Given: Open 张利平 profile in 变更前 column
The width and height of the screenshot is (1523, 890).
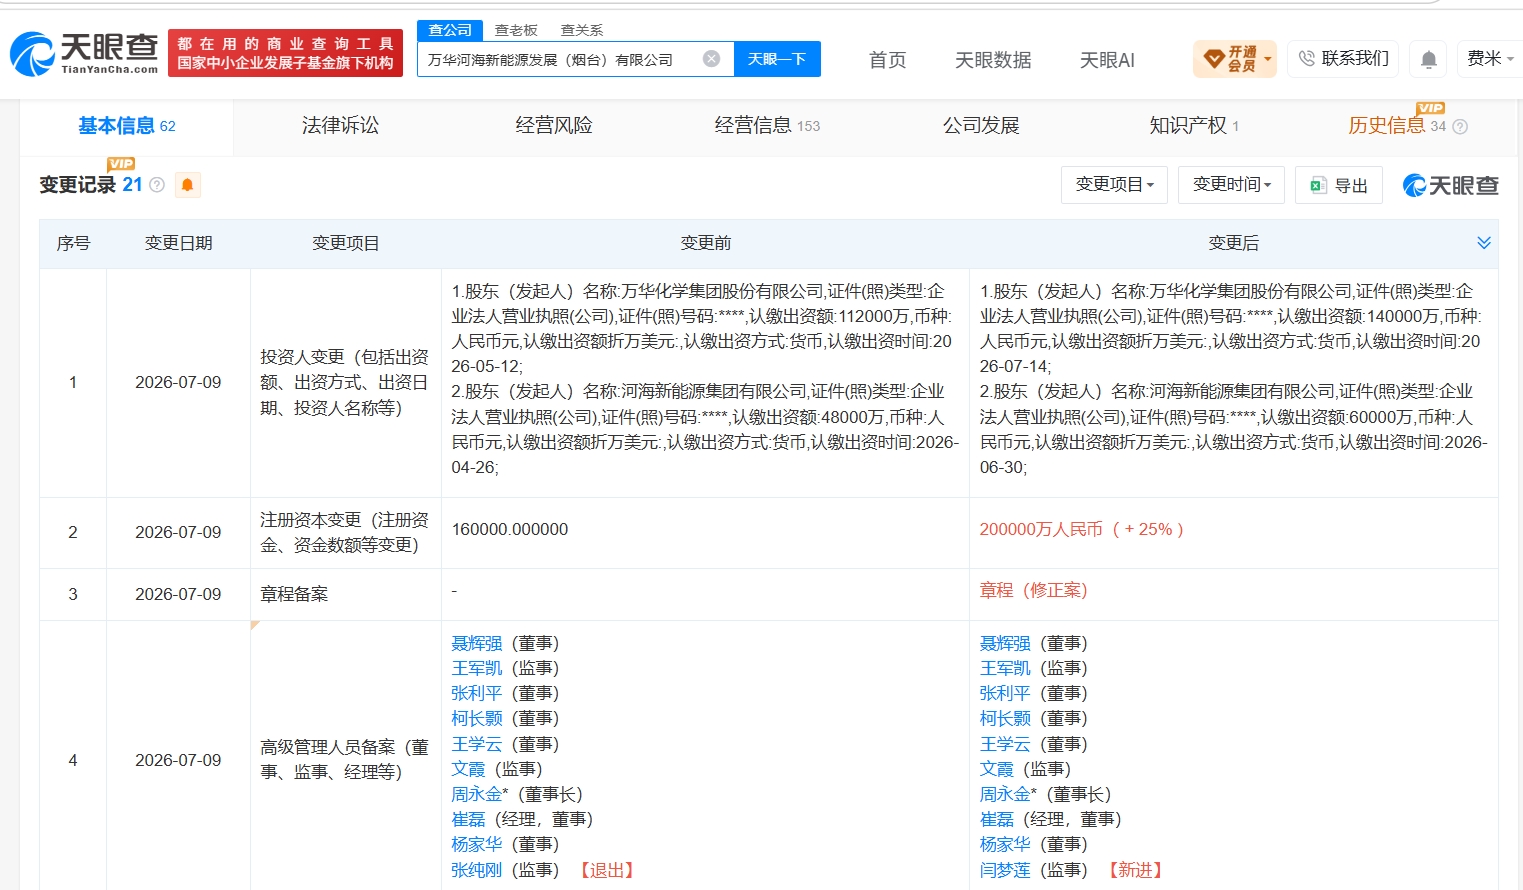Looking at the screenshot, I should point(476,693).
